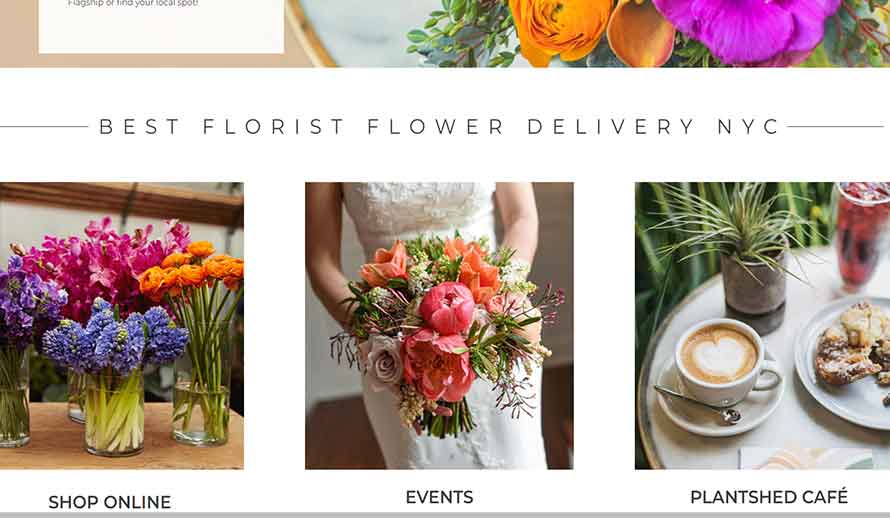Click the pastry plate in the café image
Viewport: 890px width, 518px height.
(x=844, y=361)
